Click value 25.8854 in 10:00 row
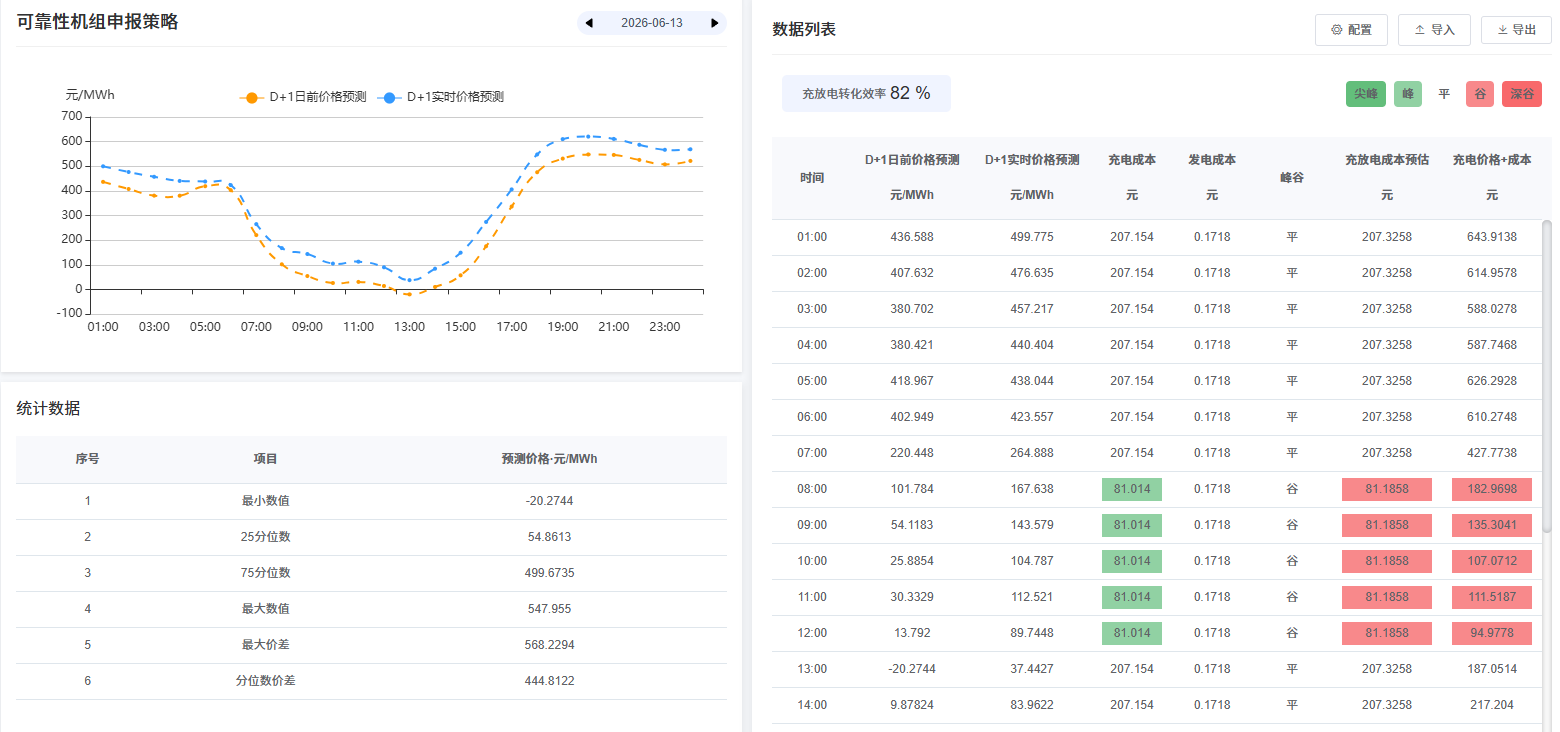Screen dimensions: 1560x732 pos(912,561)
